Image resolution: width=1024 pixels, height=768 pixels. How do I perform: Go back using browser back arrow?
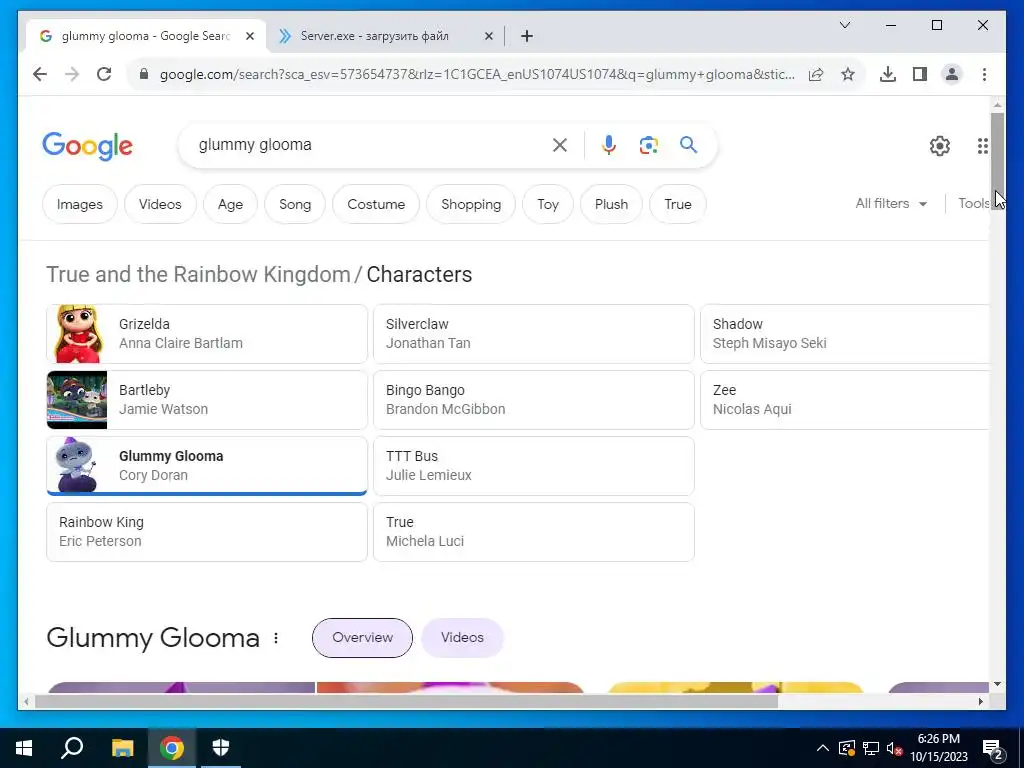tap(40, 74)
